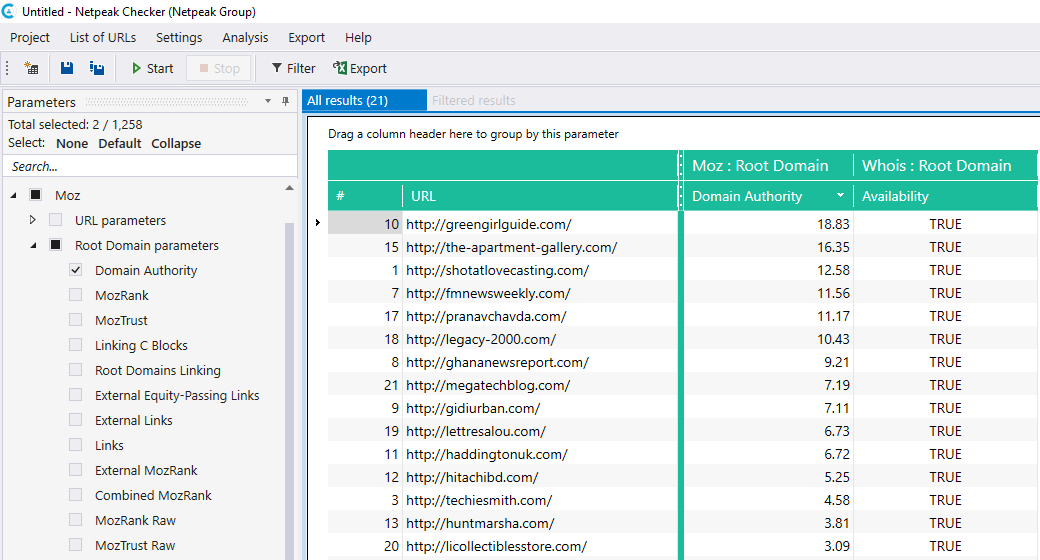Check the Combined MozRank checkbox

[x=76, y=495]
